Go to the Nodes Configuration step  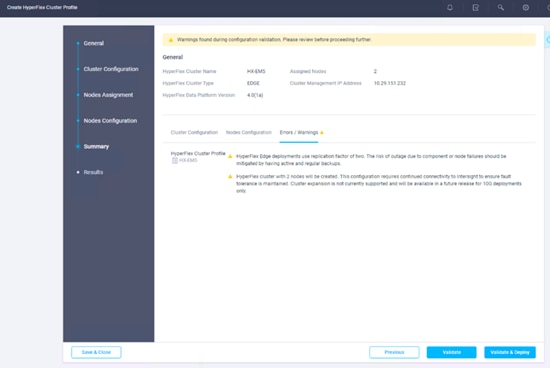110,121
